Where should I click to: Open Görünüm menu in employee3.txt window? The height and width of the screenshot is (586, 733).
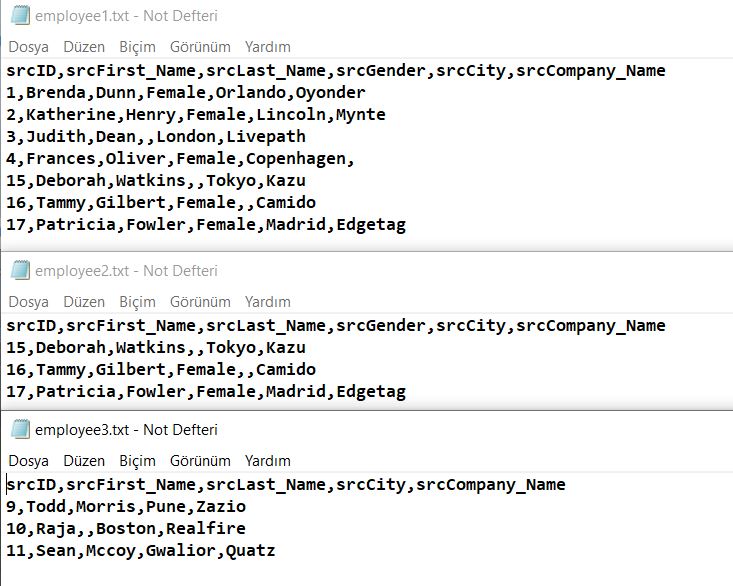(x=200, y=461)
